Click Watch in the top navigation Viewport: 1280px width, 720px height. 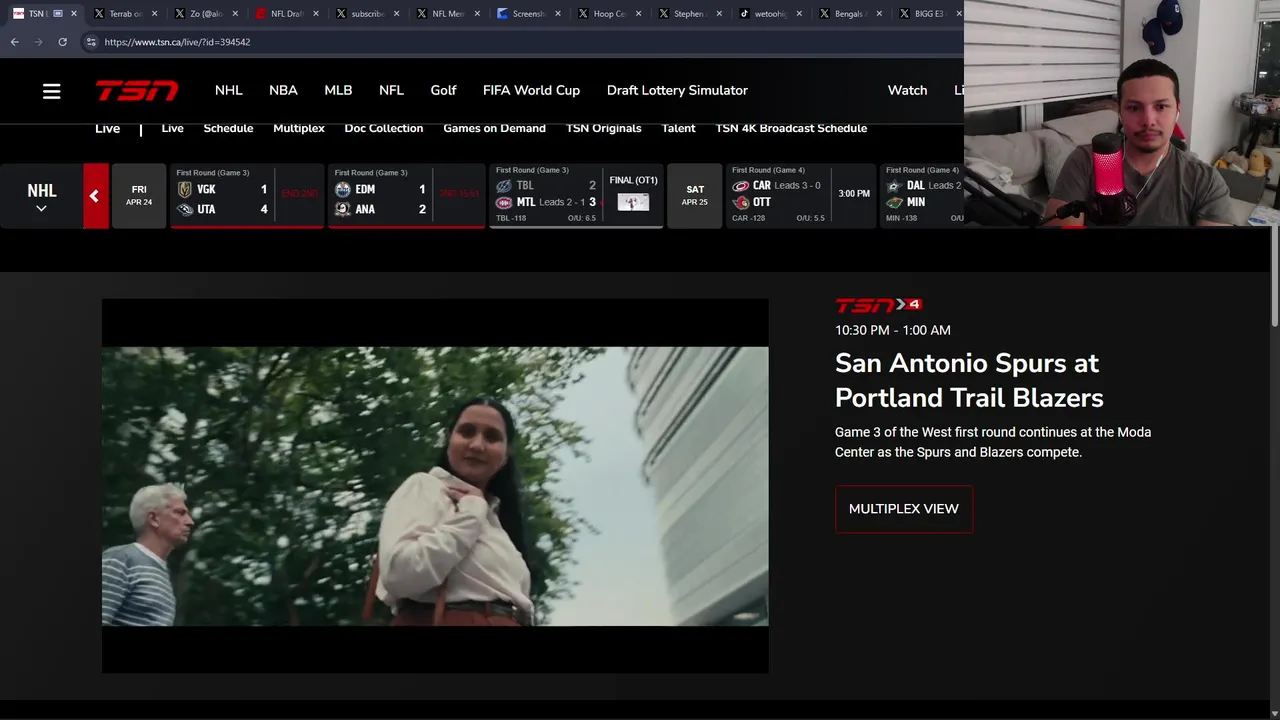[907, 90]
